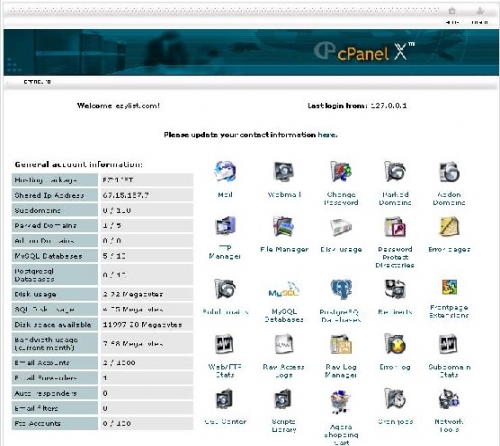Open the Password Protect Directories icon
Screen dimensions: 500x446
click(395, 226)
